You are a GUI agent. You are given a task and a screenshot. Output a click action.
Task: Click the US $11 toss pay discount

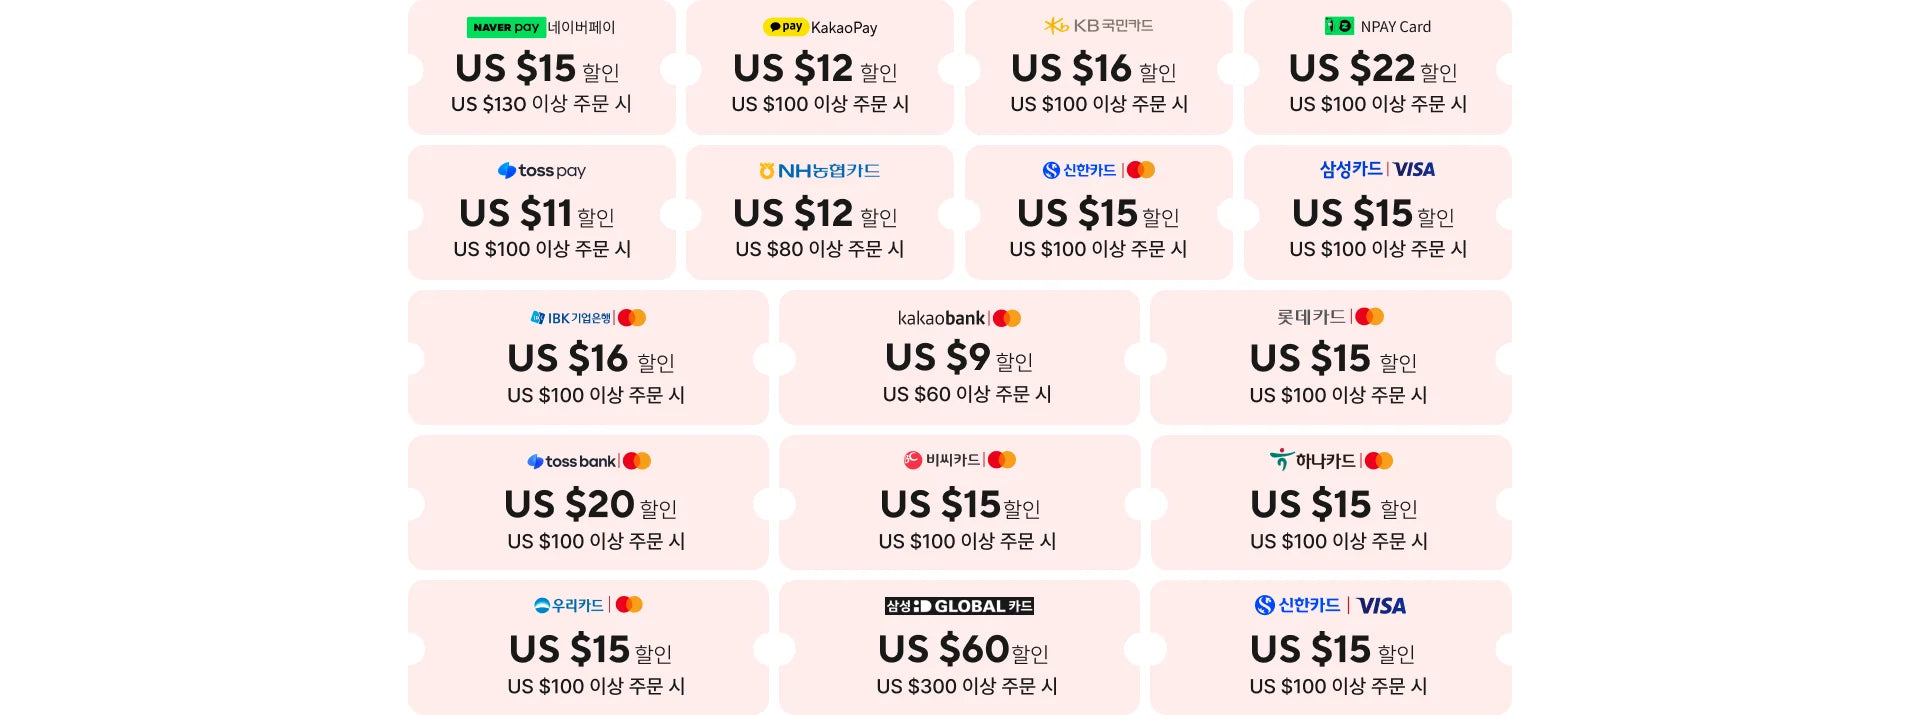coord(541,214)
